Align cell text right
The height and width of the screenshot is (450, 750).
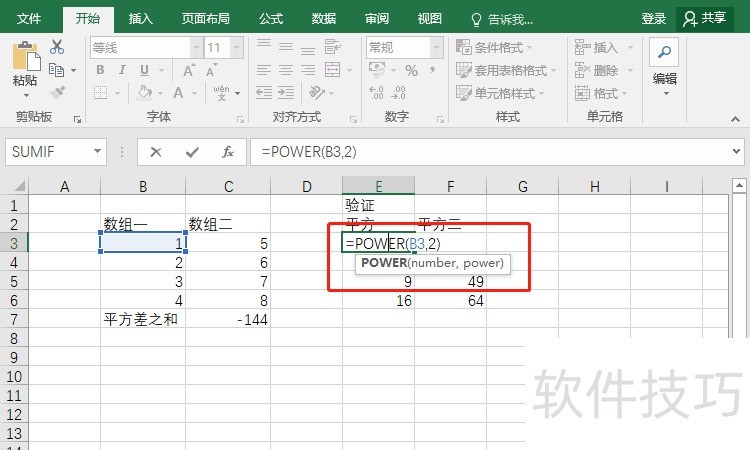pyautogui.click(x=308, y=70)
